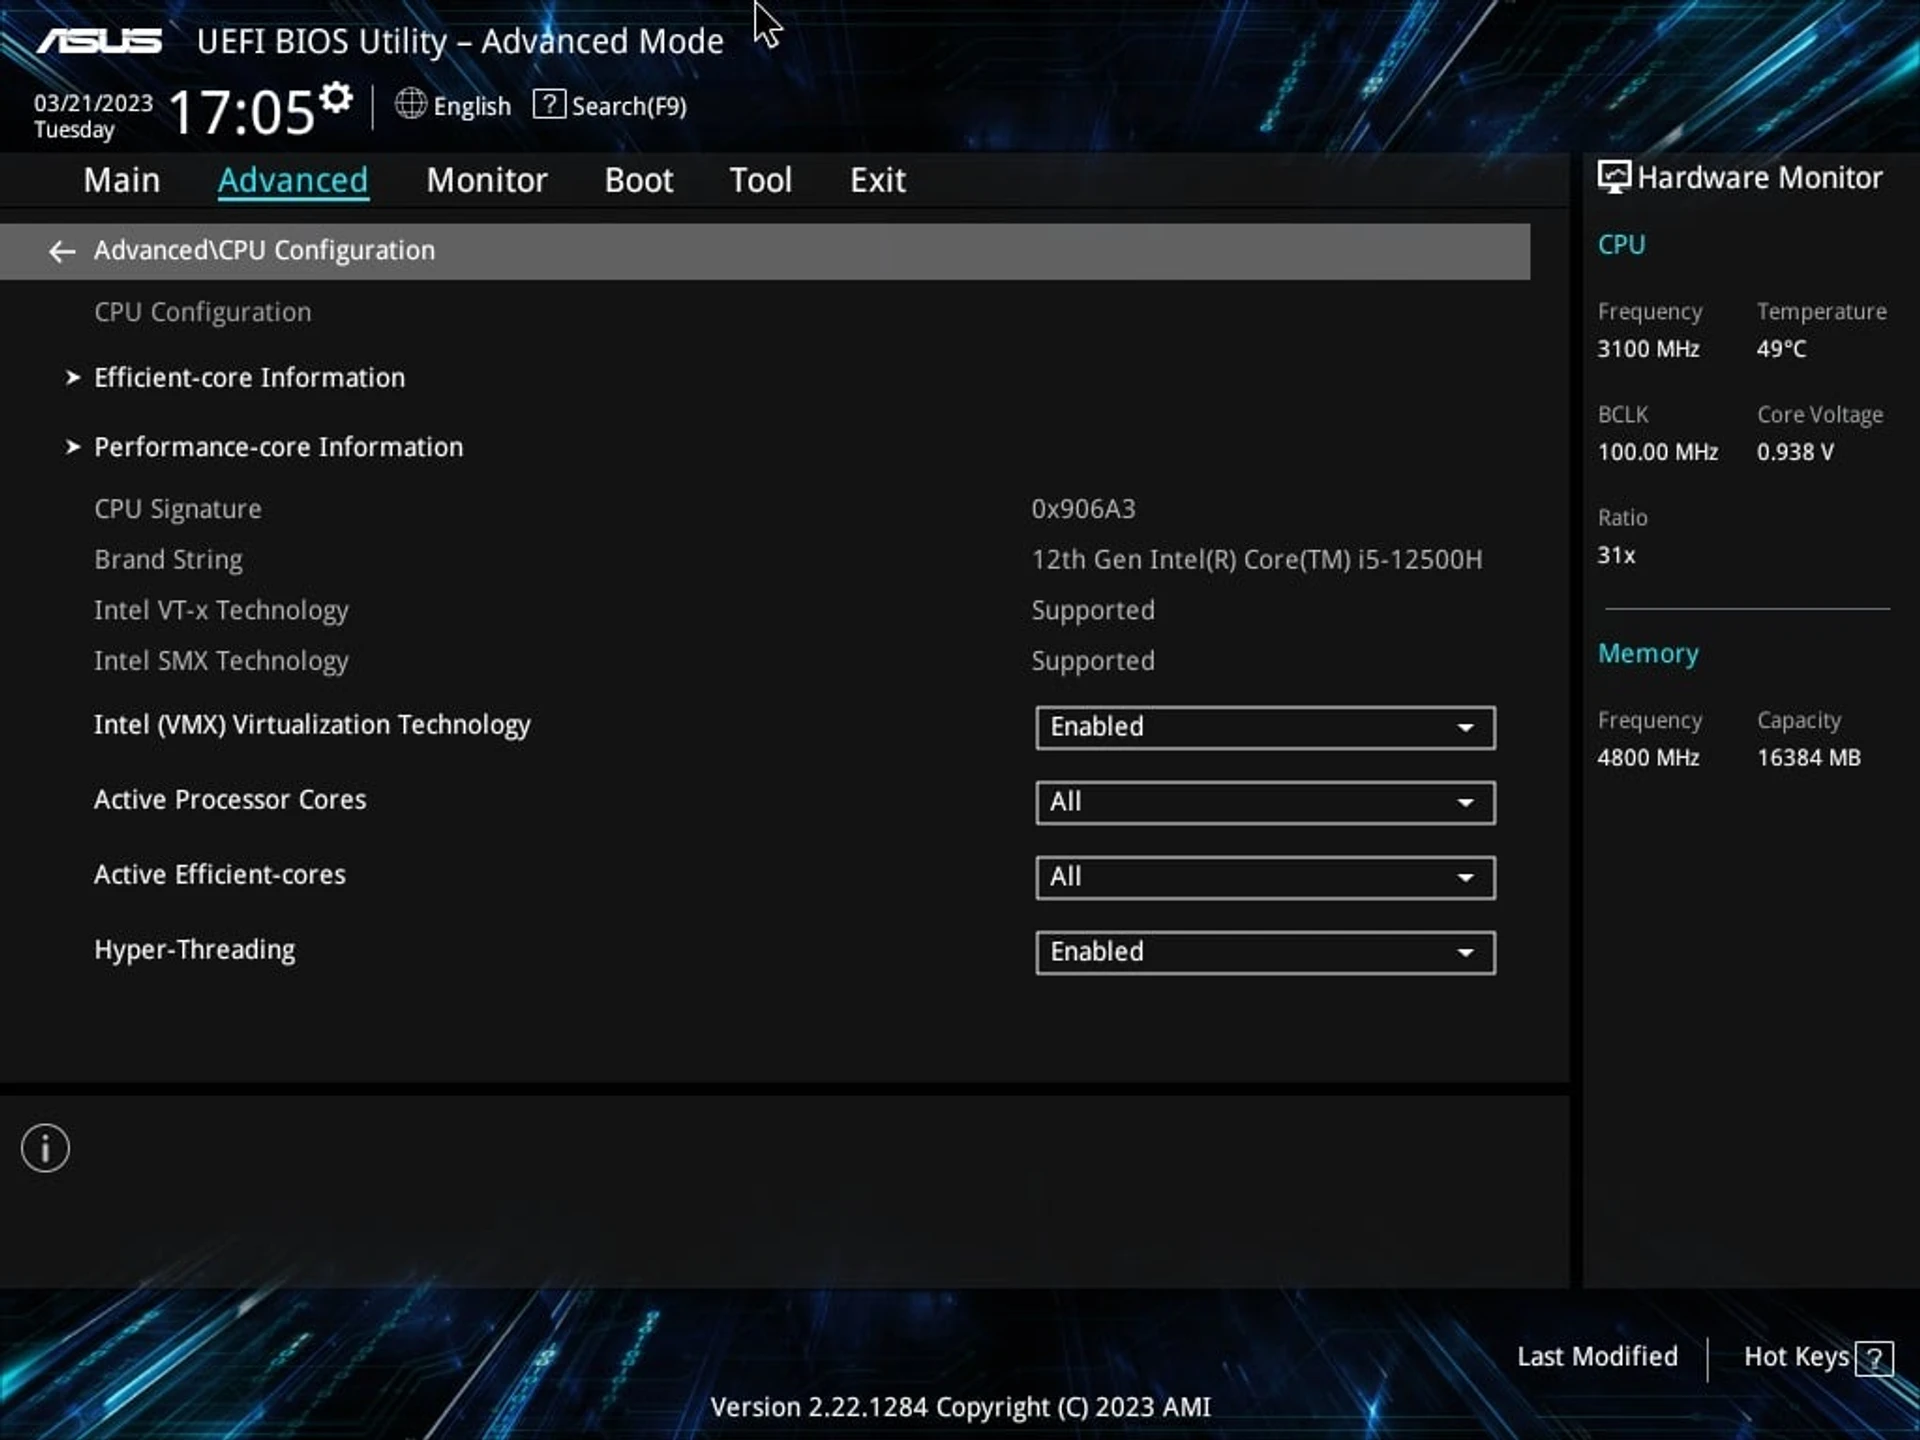
Task: Click the Intel (VMX) Virtualization Technology label
Action: 312,725
